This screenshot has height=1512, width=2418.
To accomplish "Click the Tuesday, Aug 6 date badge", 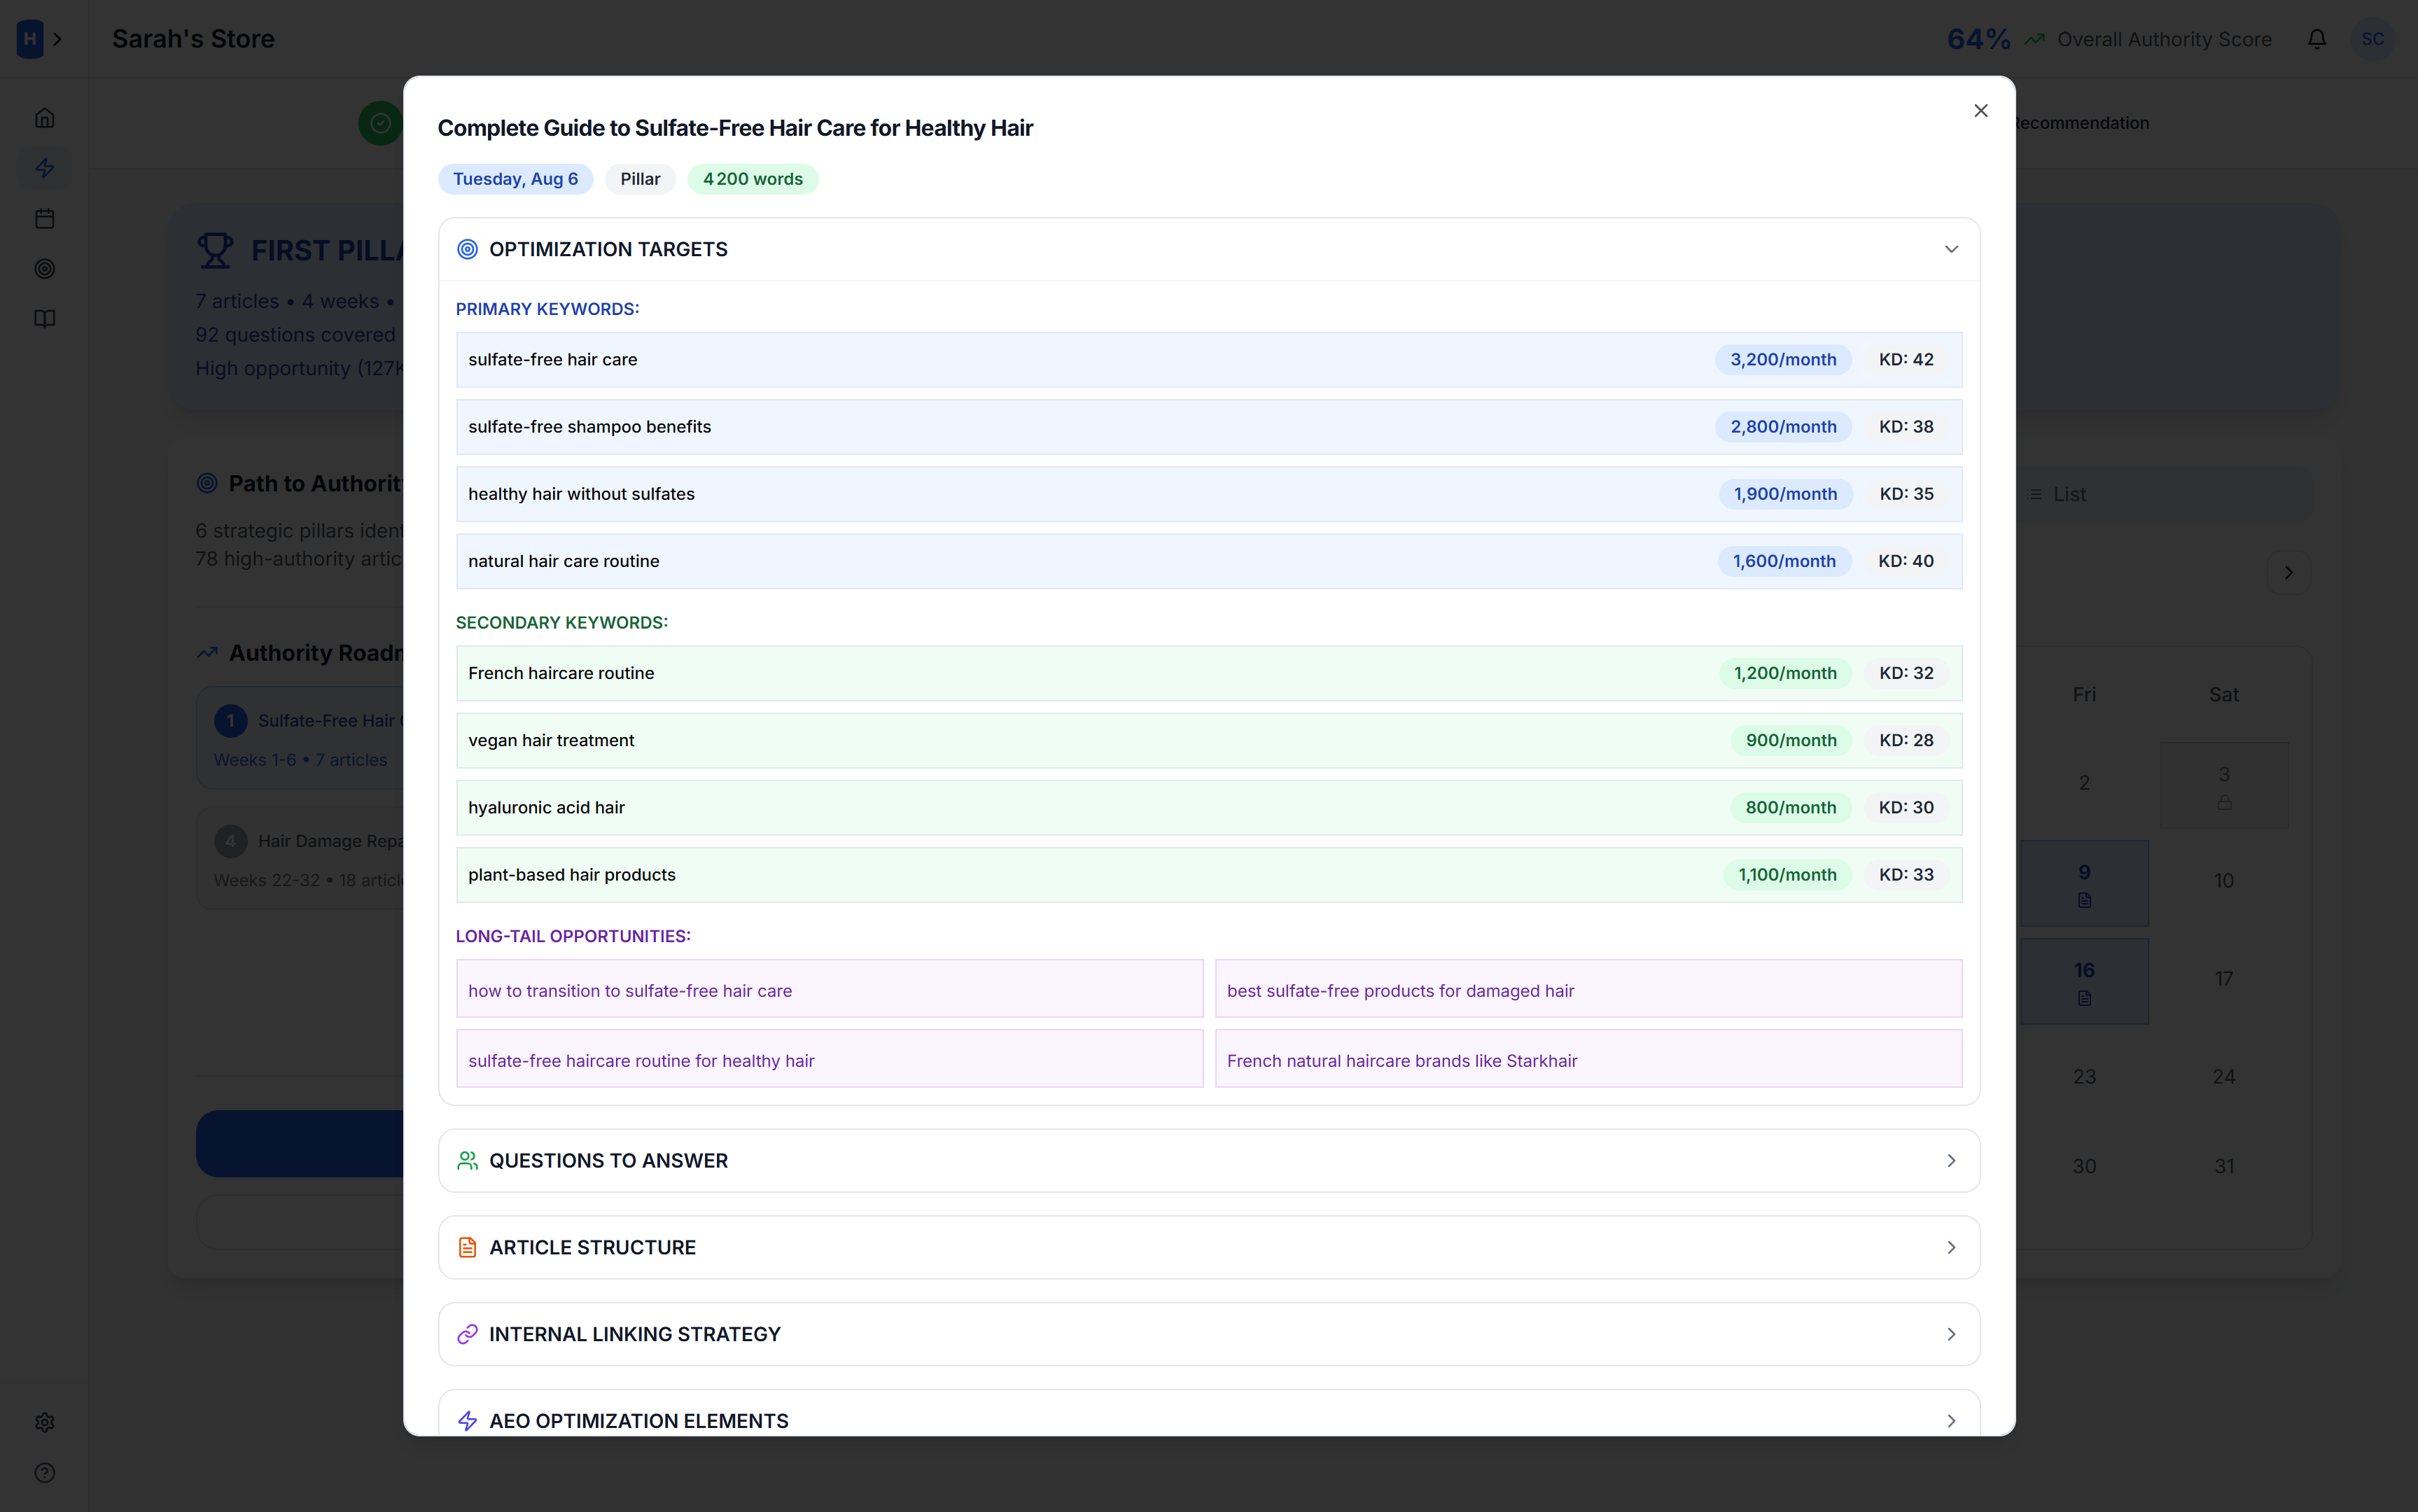I will [515, 179].
